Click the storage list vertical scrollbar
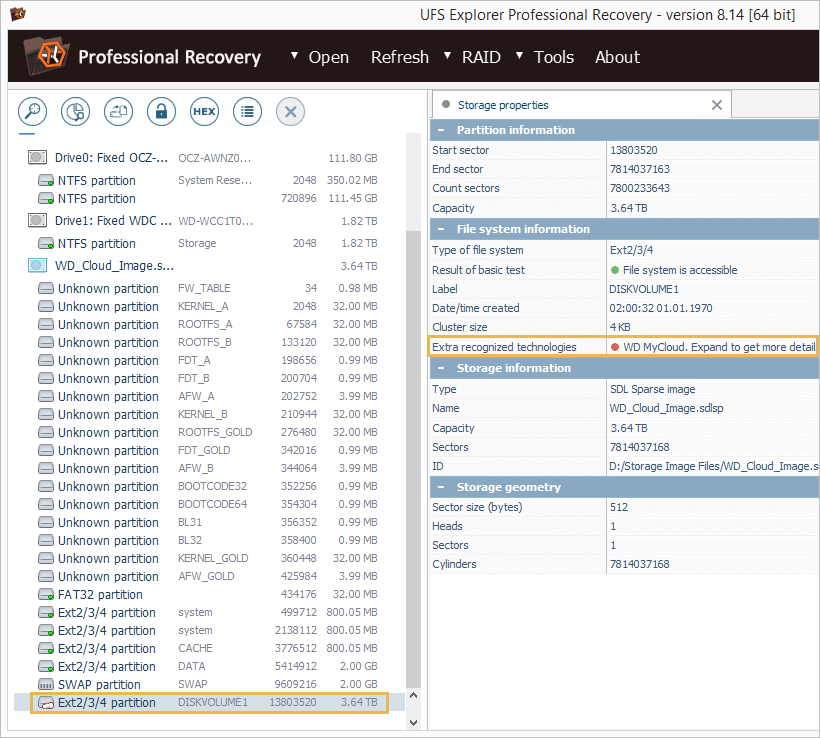The width and height of the screenshot is (820, 738). pos(413,450)
